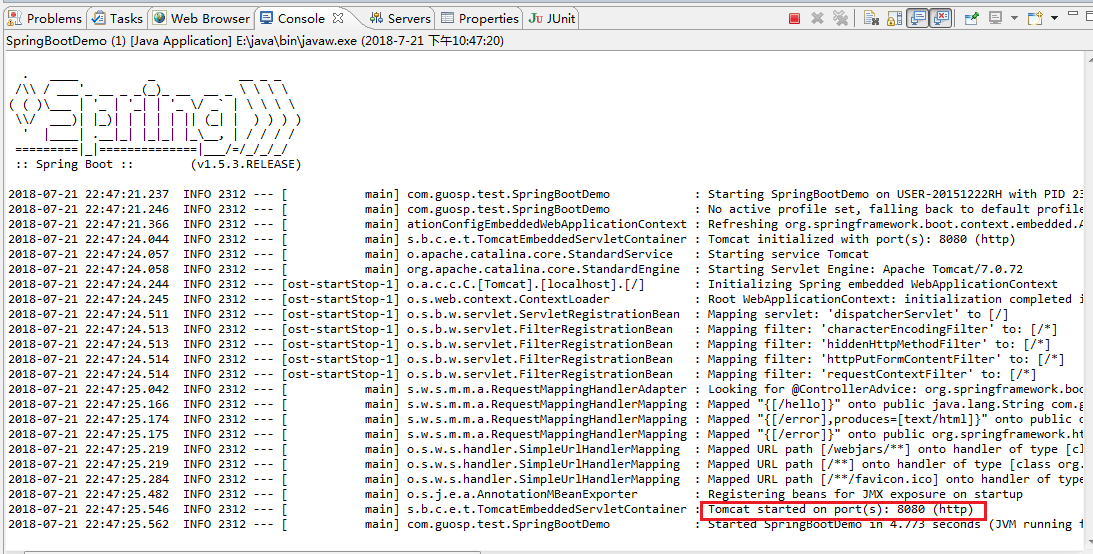Click 'Mapped URL path [/webjars/**]' message

(x=896, y=449)
